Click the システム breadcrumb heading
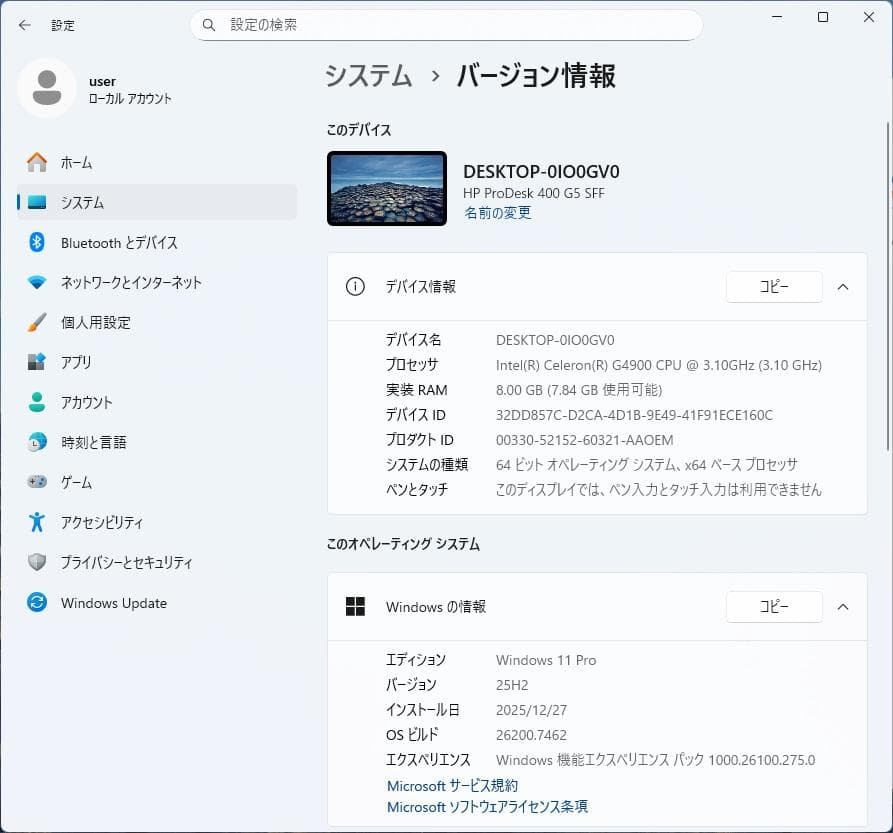Image resolution: width=893 pixels, height=833 pixels. click(x=368, y=75)
